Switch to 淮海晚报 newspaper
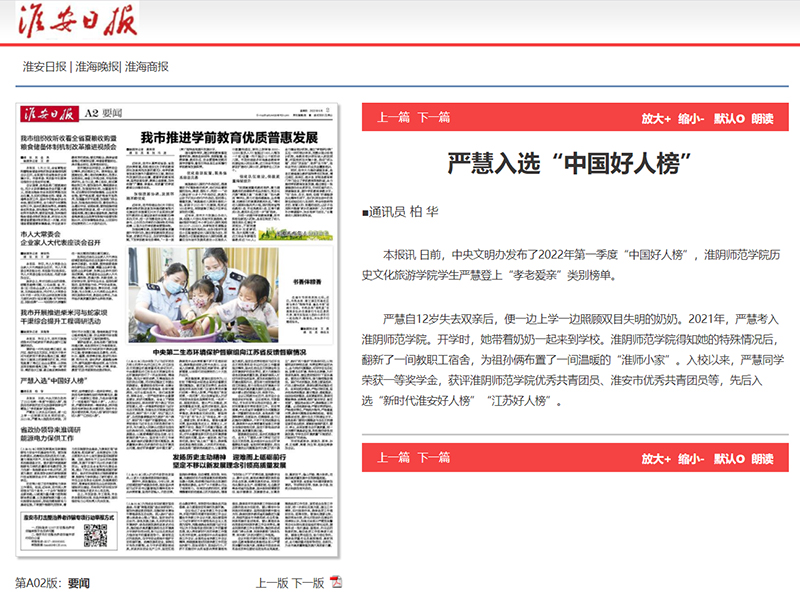 [96, 67]
